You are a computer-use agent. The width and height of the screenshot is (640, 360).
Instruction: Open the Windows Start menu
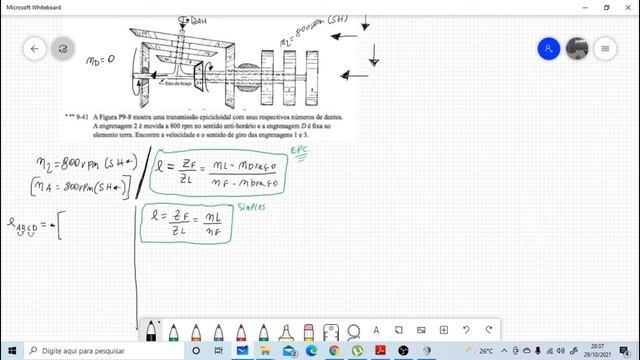coord(12,351)
